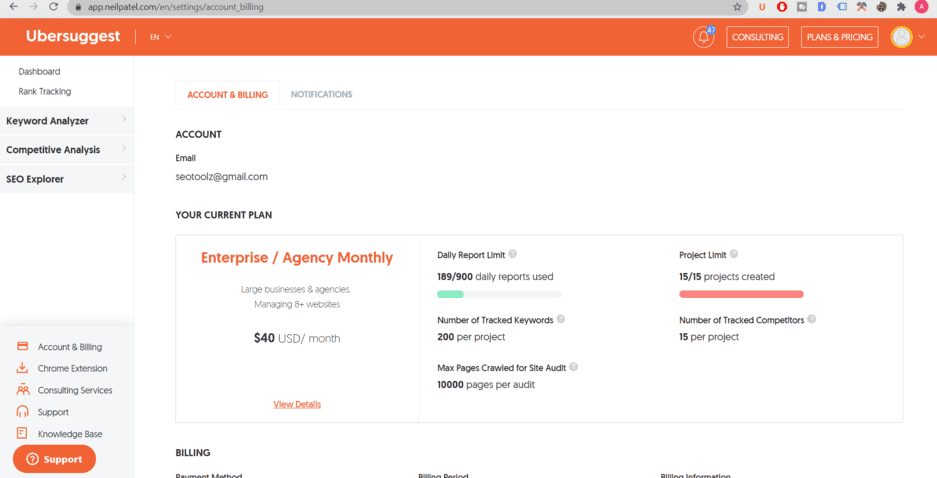
Task: Click the Account & Billing card icon
Action: 23,346
